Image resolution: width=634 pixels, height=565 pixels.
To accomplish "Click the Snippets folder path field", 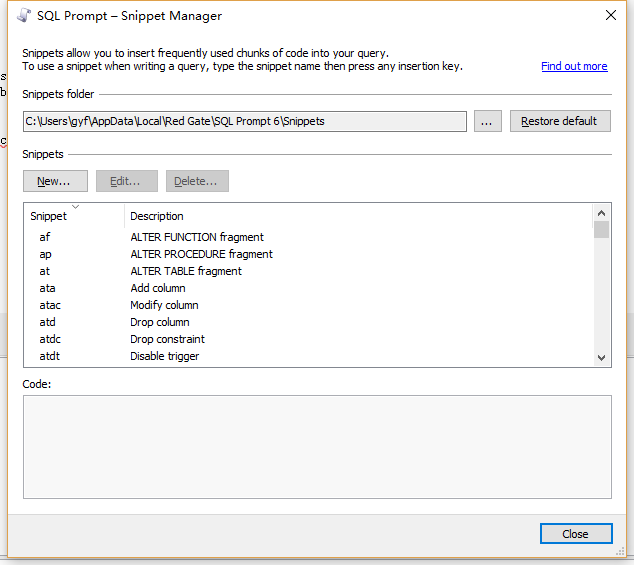I will (245, 121).
